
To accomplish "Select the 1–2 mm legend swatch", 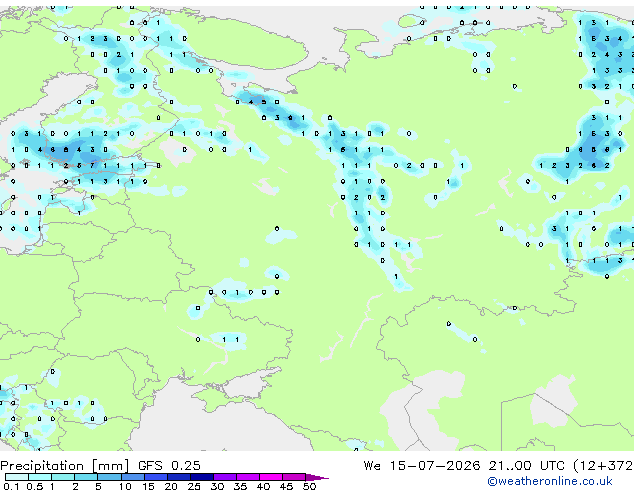I will tap(63, 477).
